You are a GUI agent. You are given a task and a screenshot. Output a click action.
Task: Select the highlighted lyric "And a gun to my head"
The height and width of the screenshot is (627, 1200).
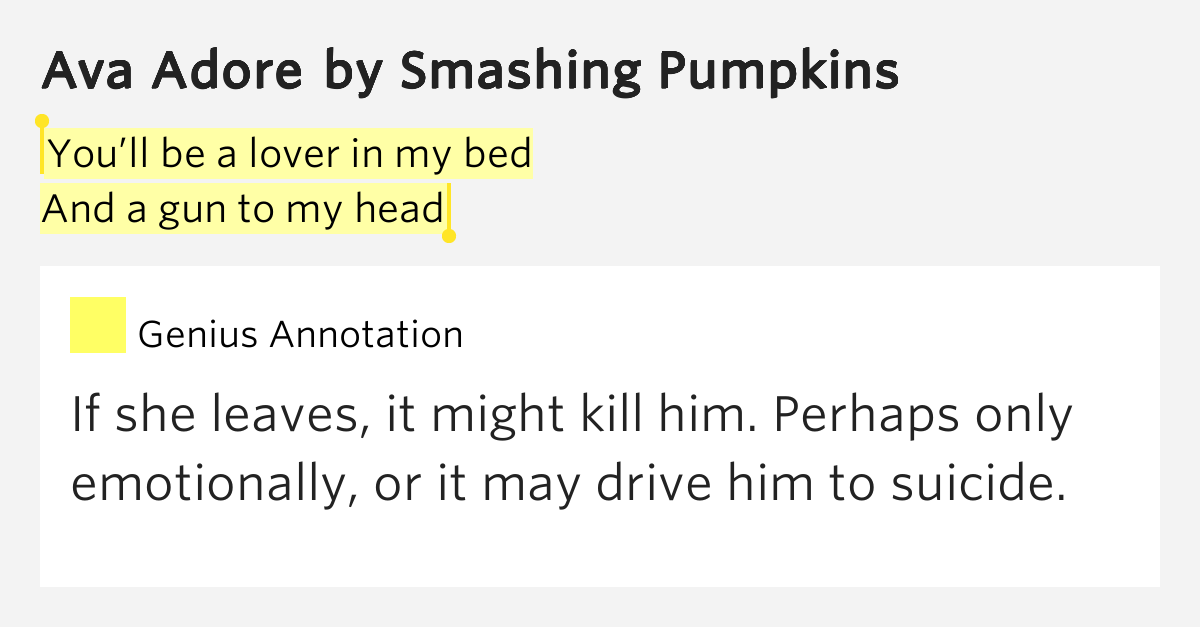pyautogui.click(x=243, y=209)
